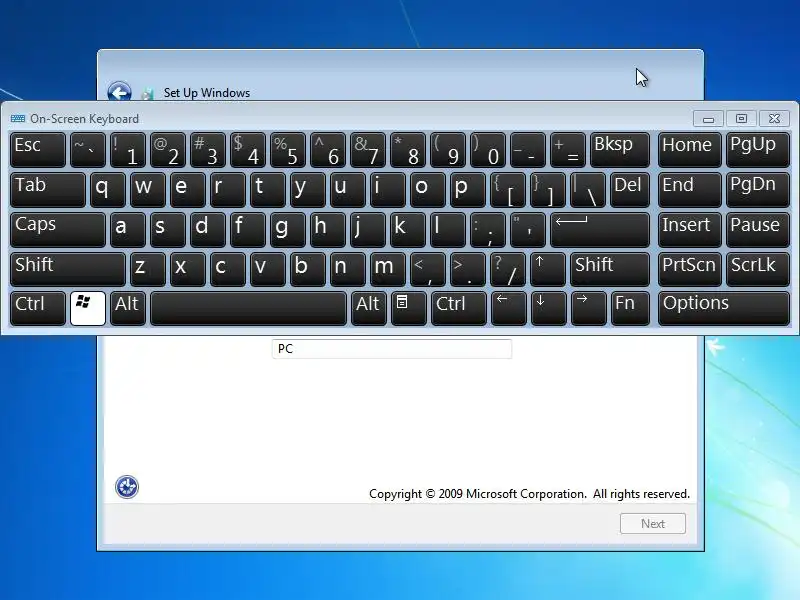Click the letter m key
Screen dimensions: 800x600
click(x=388, y=269)
